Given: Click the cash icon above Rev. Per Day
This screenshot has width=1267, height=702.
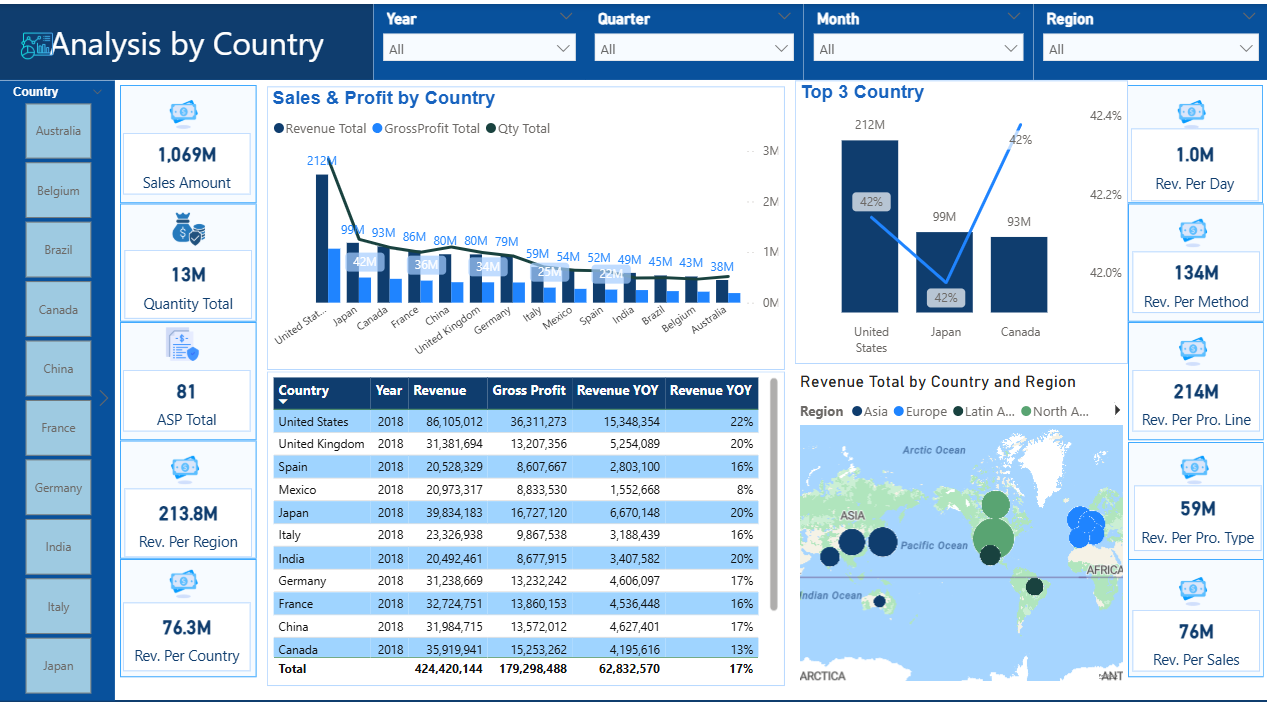Looking at the screenshot, I should coord(1192,112).
